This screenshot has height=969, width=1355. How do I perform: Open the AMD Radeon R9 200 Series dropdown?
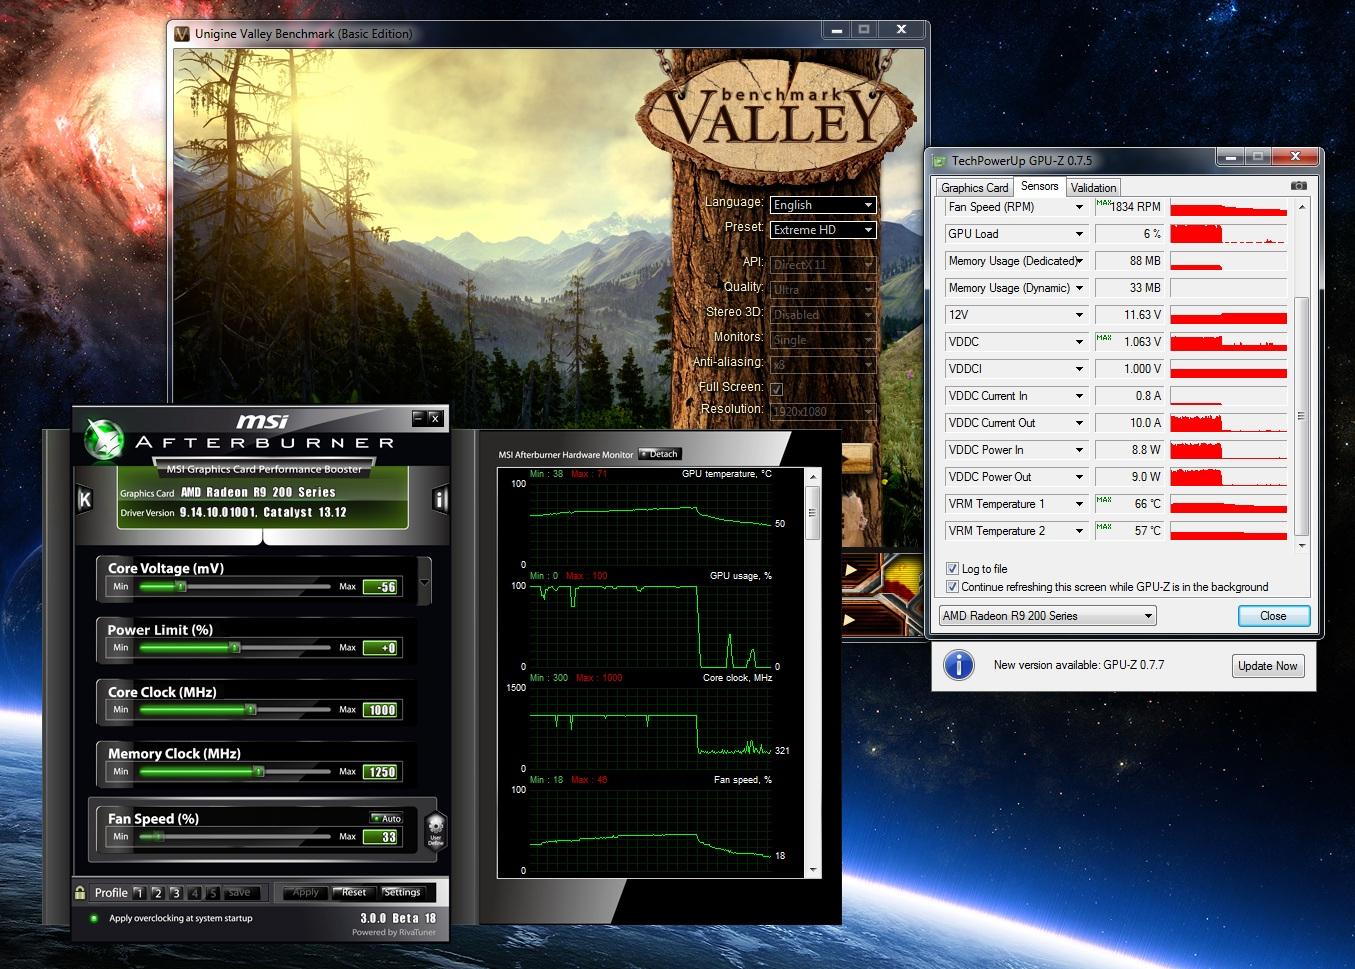(x=1047, y=616)
